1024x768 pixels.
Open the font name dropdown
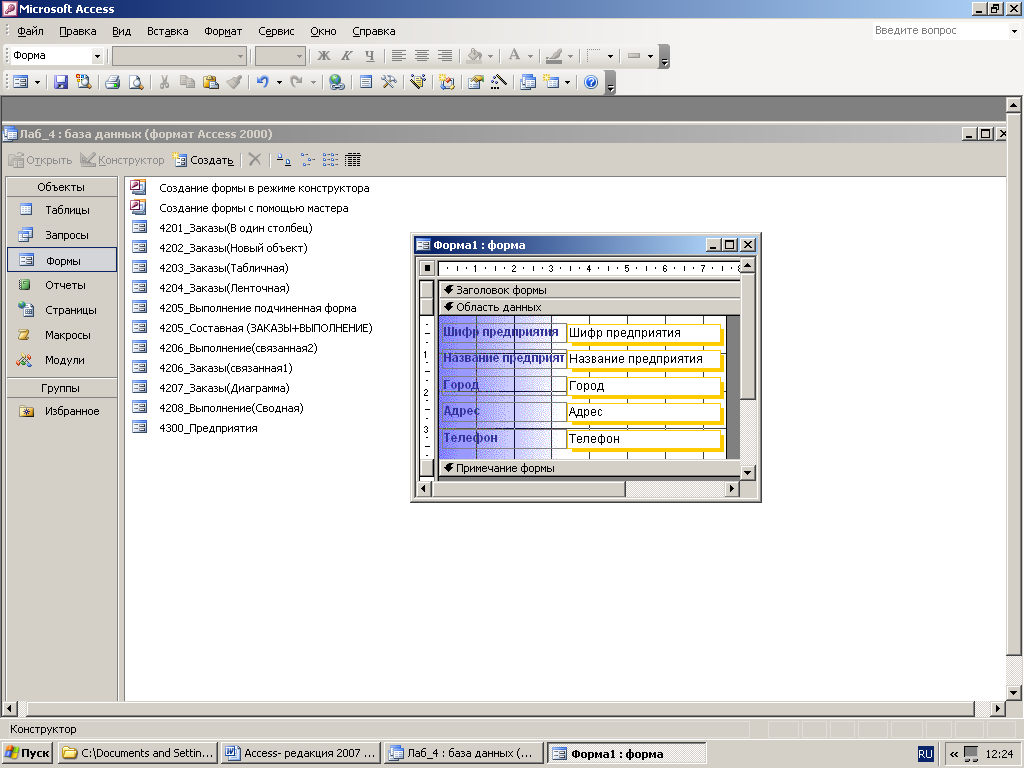point(240,56)
